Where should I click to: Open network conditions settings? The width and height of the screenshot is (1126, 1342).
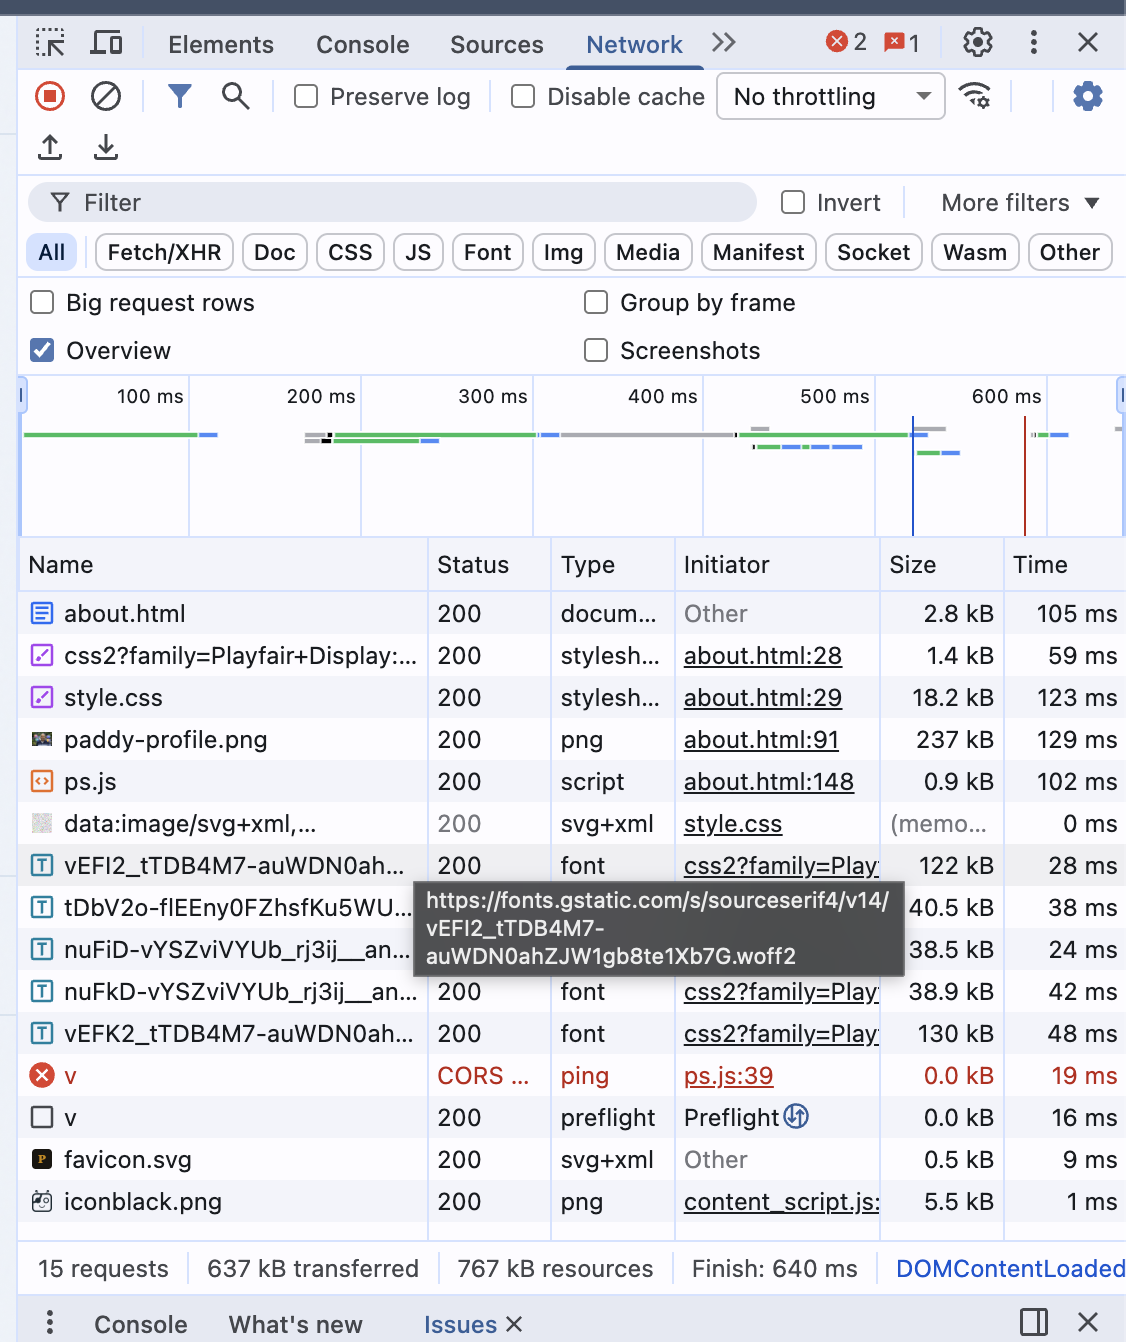click(x=975, y=96)
